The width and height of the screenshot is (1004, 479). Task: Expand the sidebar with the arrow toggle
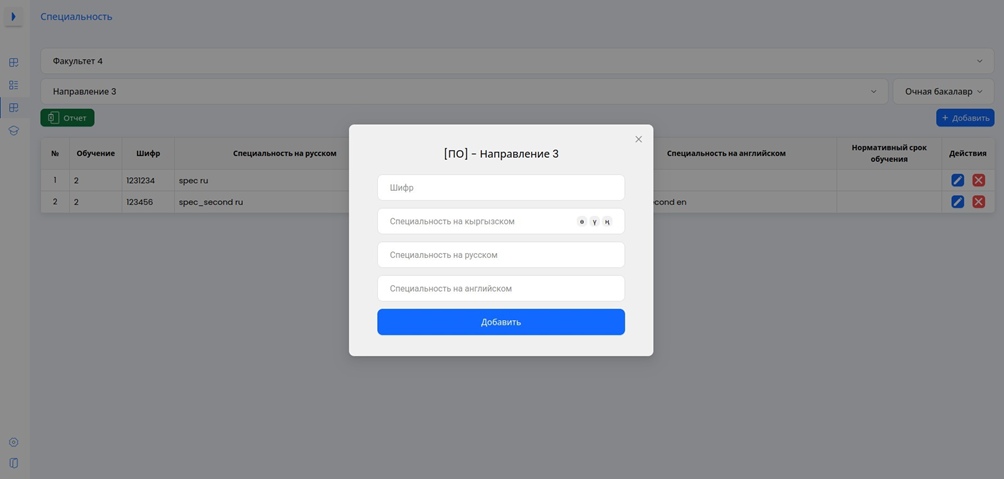click(13, 17)
